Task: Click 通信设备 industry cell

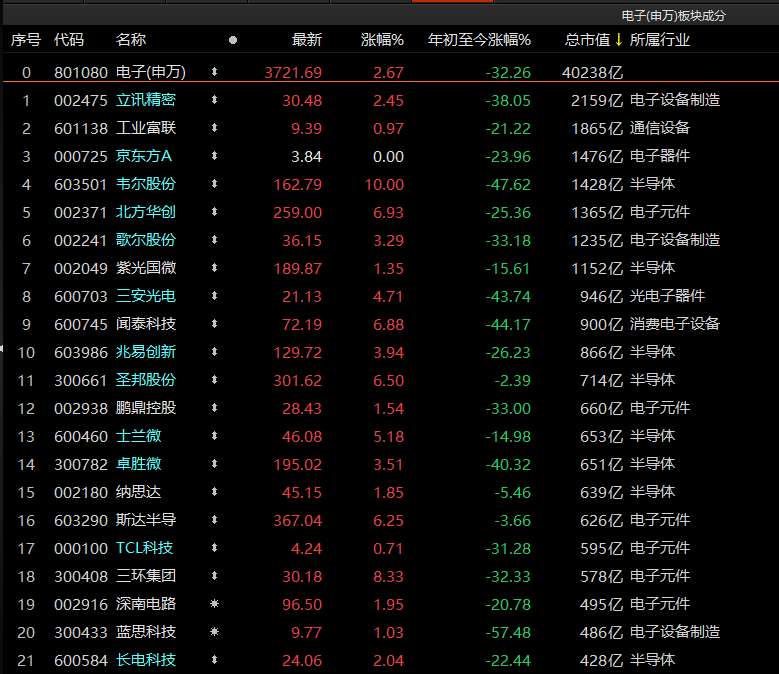Action: point(660,128)
